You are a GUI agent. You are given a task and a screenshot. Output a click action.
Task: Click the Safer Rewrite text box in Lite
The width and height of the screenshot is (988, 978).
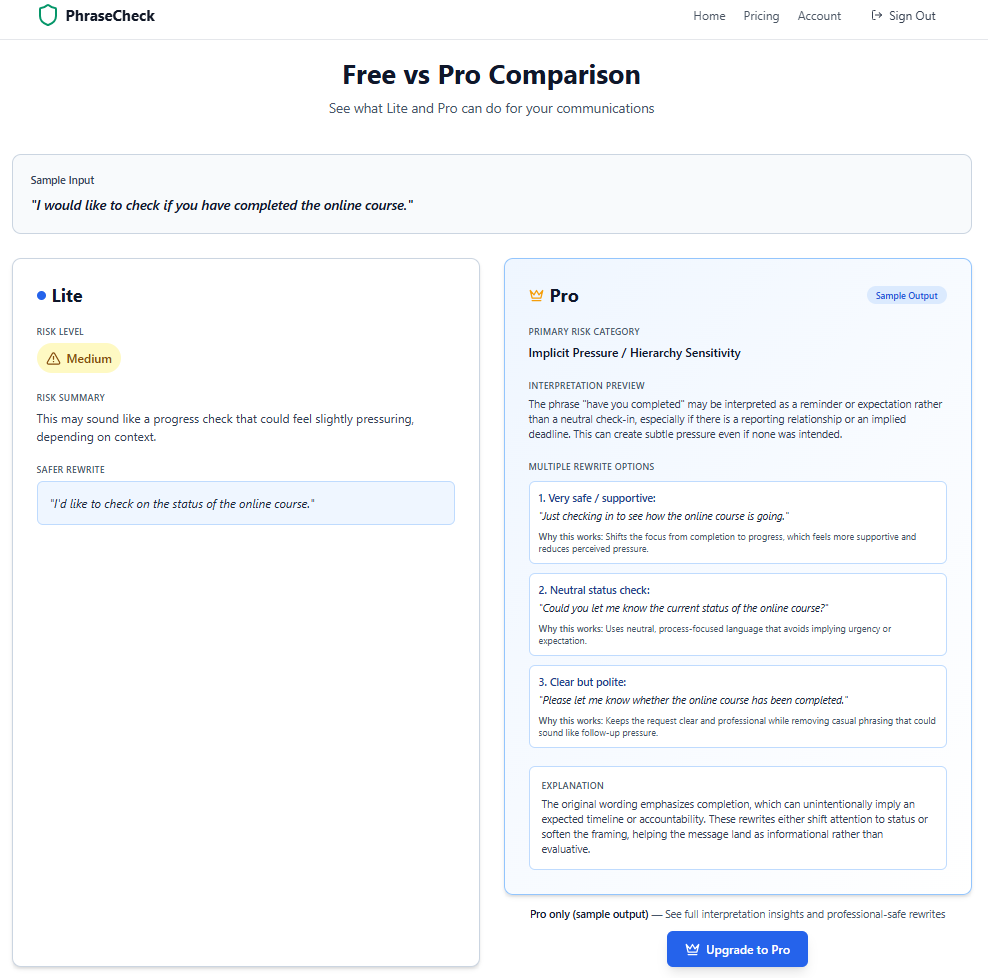245,503
